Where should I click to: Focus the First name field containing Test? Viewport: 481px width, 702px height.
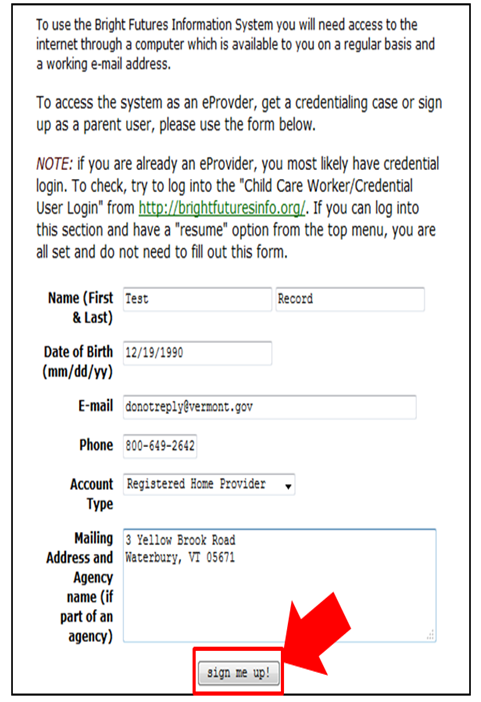coord(197,299)
